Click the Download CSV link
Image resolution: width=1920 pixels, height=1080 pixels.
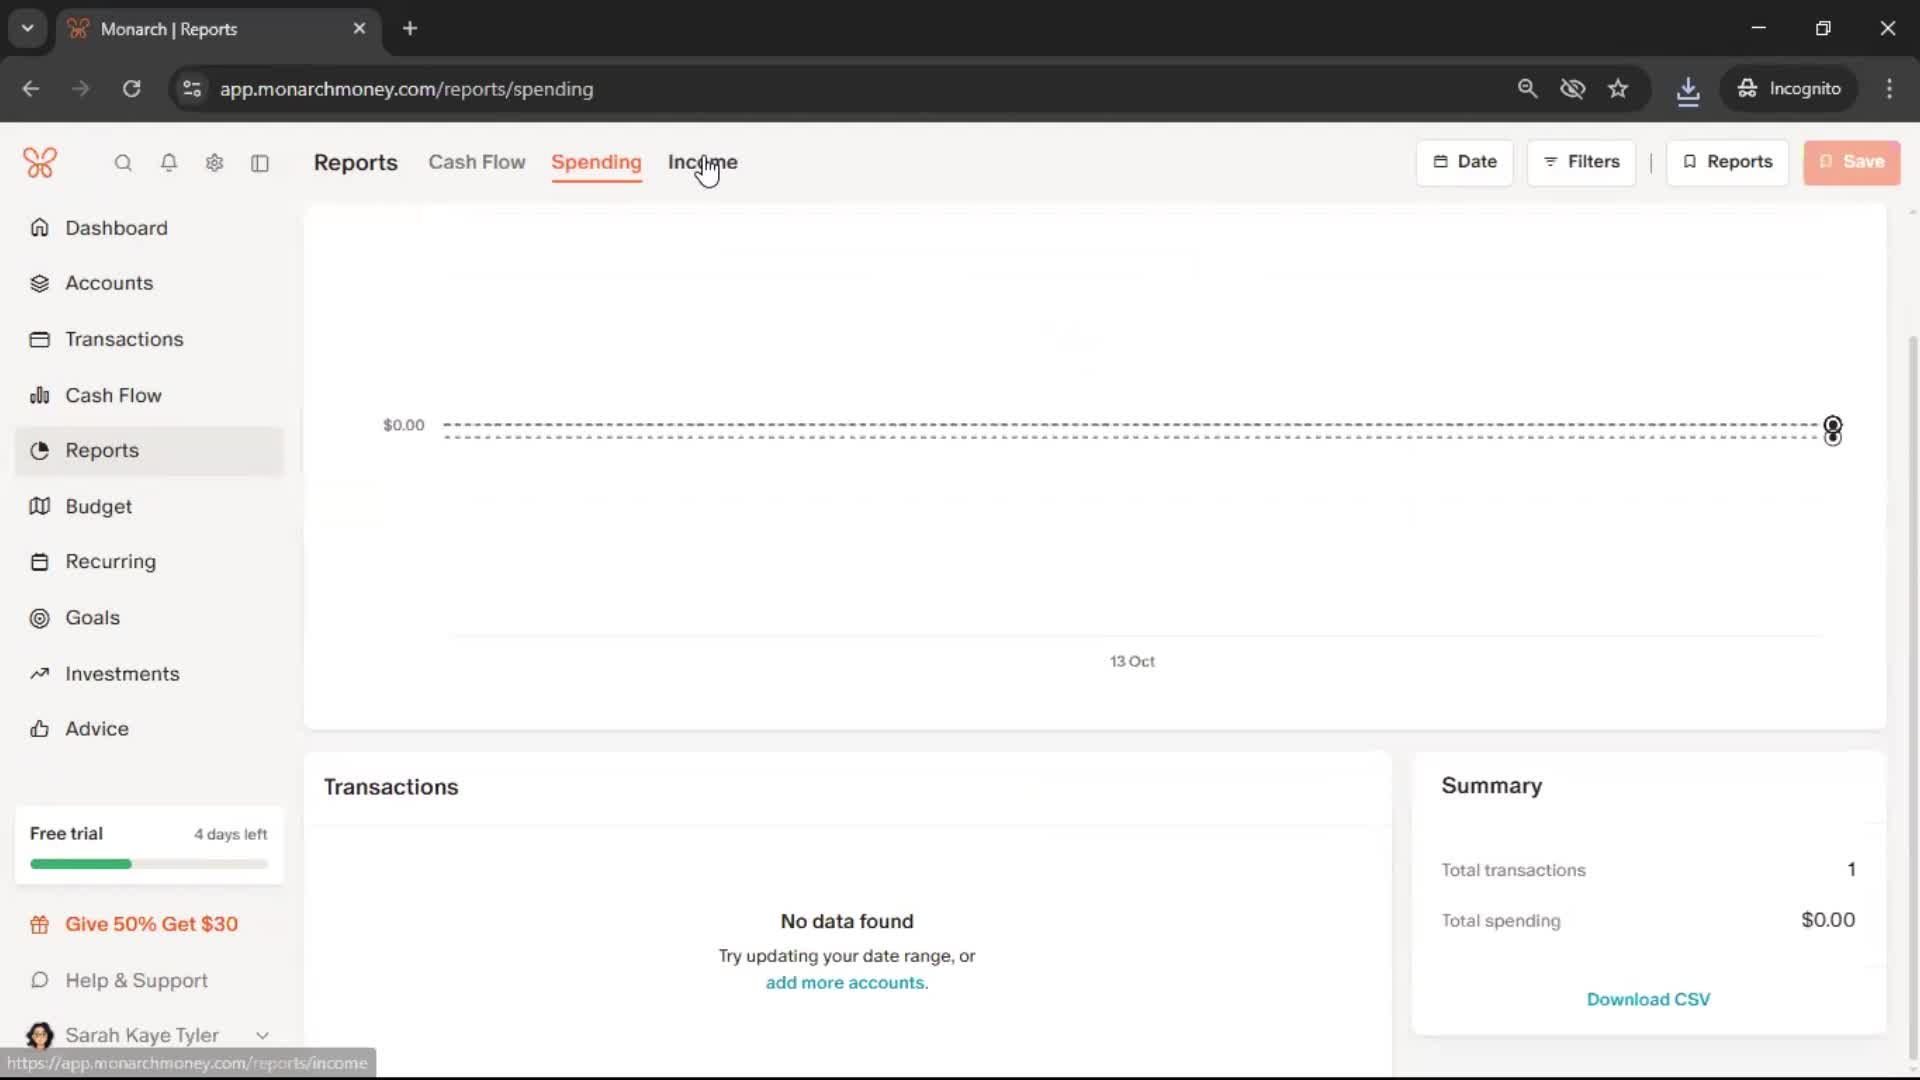1648,999
